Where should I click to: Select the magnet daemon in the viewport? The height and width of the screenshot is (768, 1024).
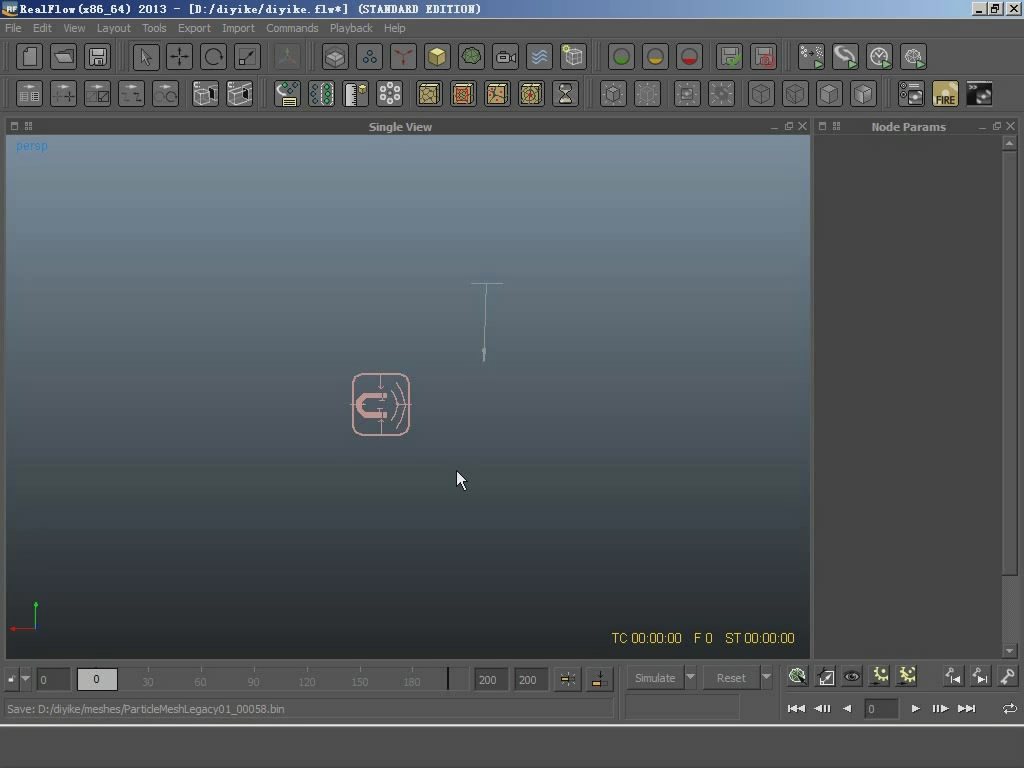381,404
